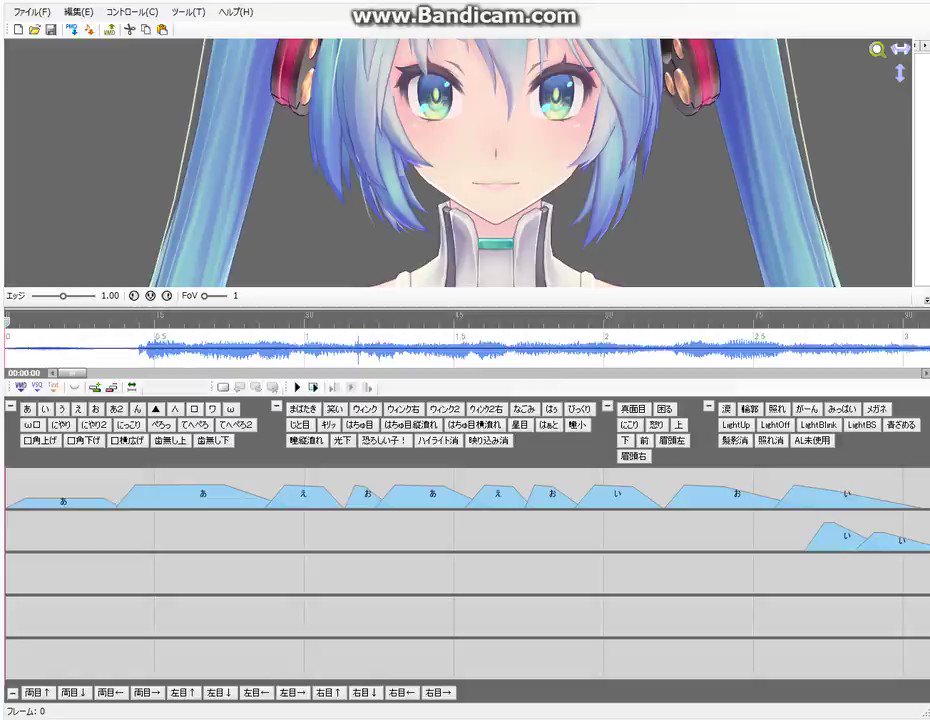Click the horizontal pan arrows icon
930x720 pixels.
pyautogui.click(x=900, y=49)
